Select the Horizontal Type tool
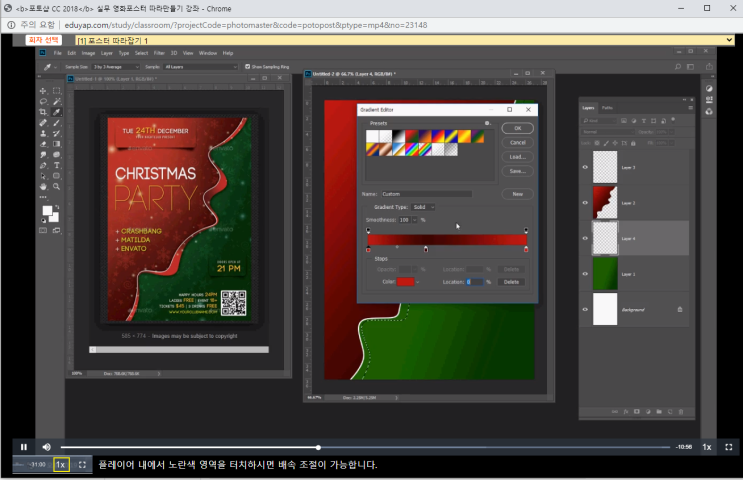The width and height of the screenshot is (743, 480). (56, 165)
